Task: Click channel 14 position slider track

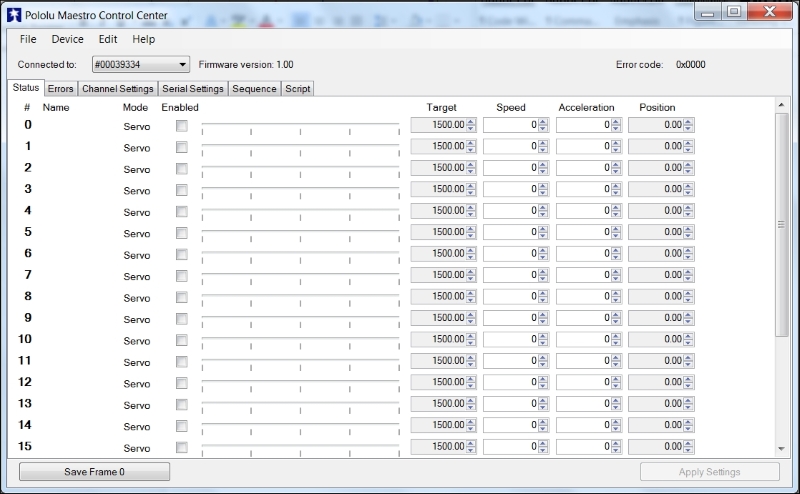Action: pos(301,425)
